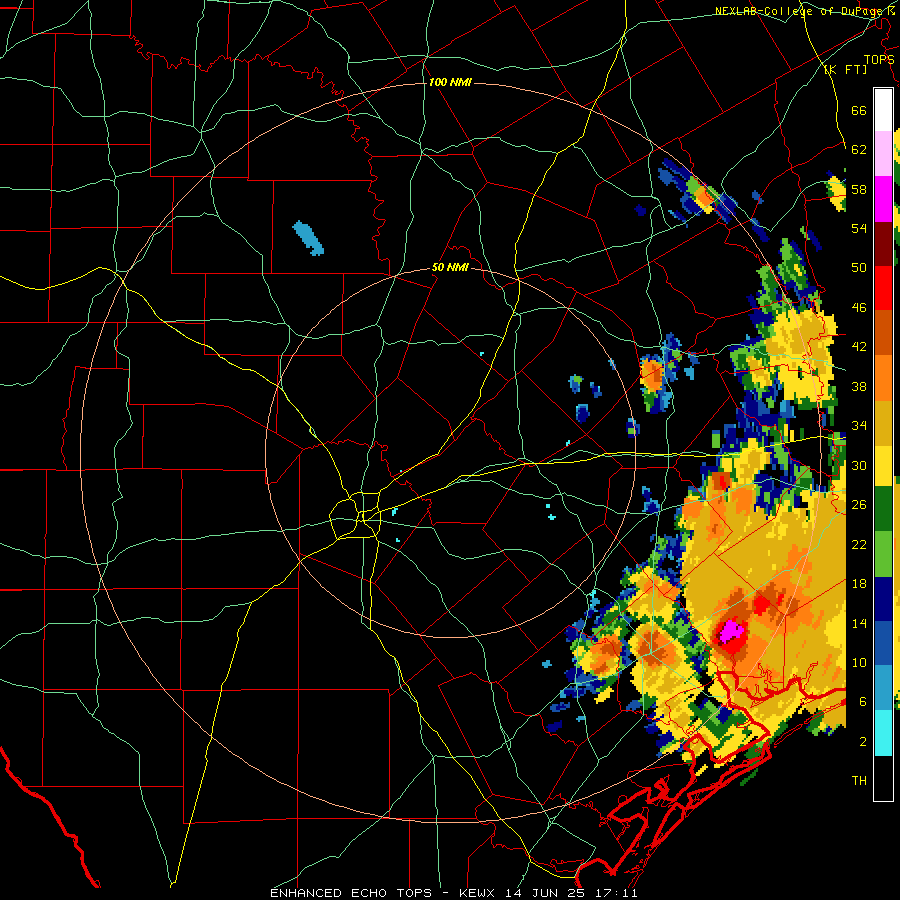Click the navy blue legend band
Image resolution: width=900 pixels, height=900 pixels.
(883, 599)
